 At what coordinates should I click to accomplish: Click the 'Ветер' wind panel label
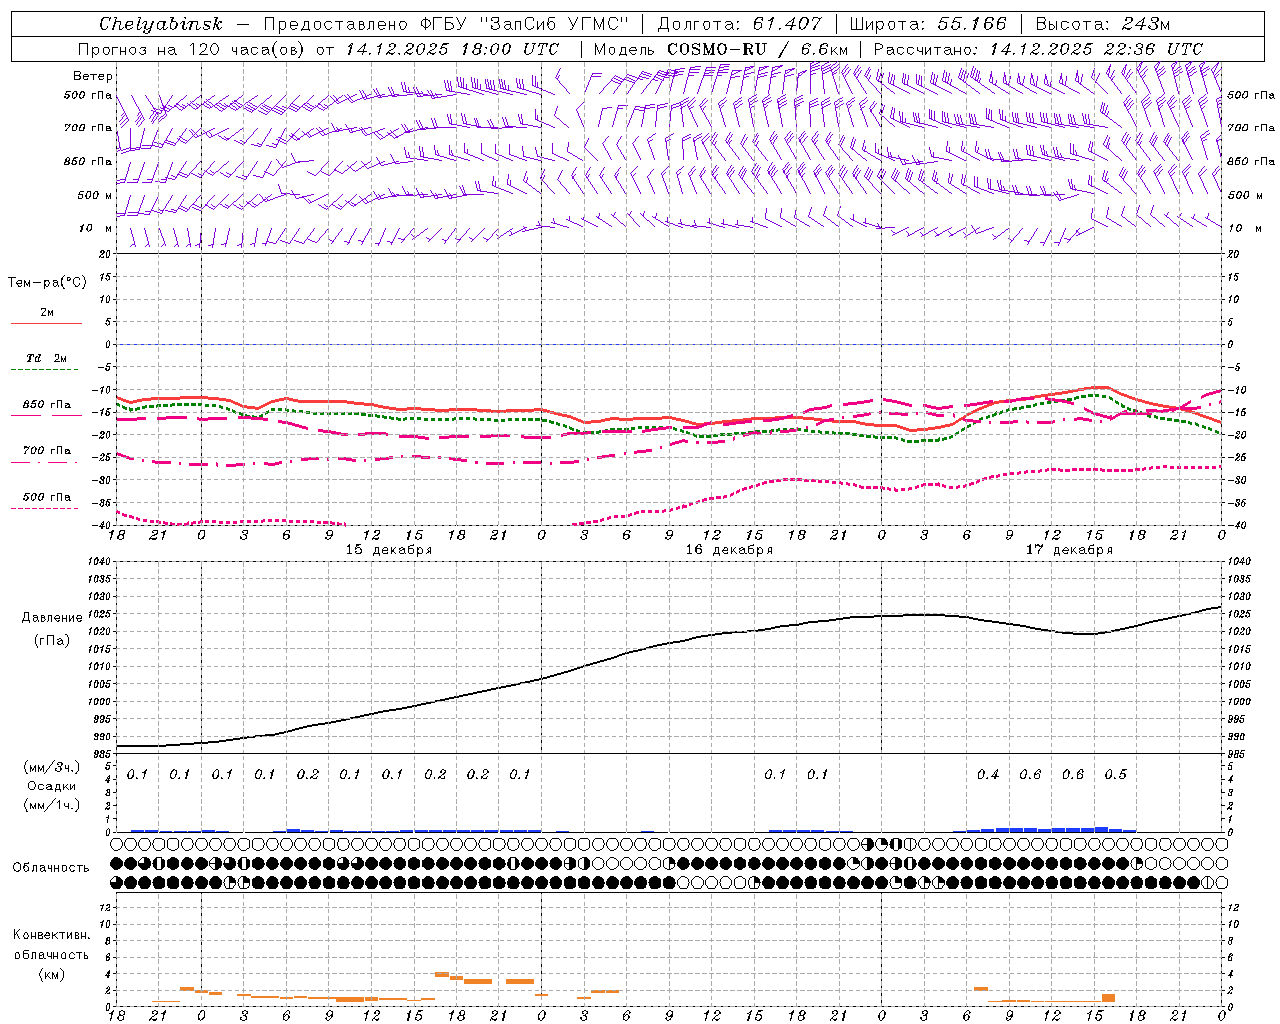coord(93,76)
